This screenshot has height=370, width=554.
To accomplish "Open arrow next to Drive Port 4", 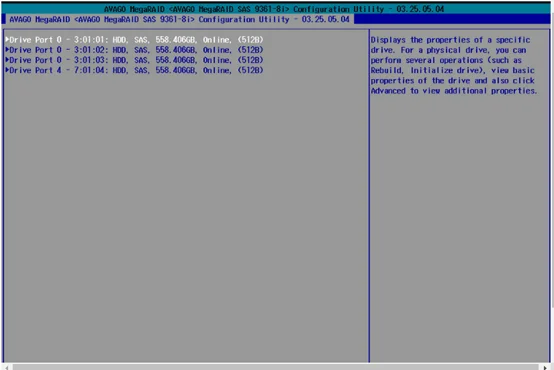I will coord(7,70).
